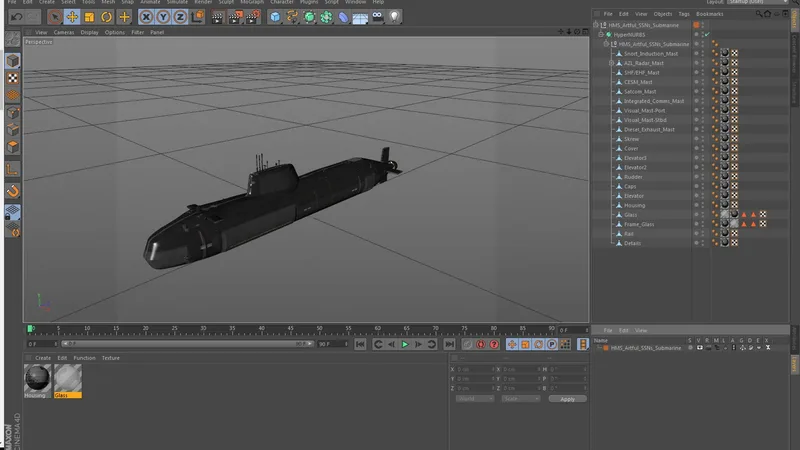Image resolution: width=800 pixels, height=450 pixels.
Task: Select the Glass material thumbnail
Action: (x=68, y=379)
